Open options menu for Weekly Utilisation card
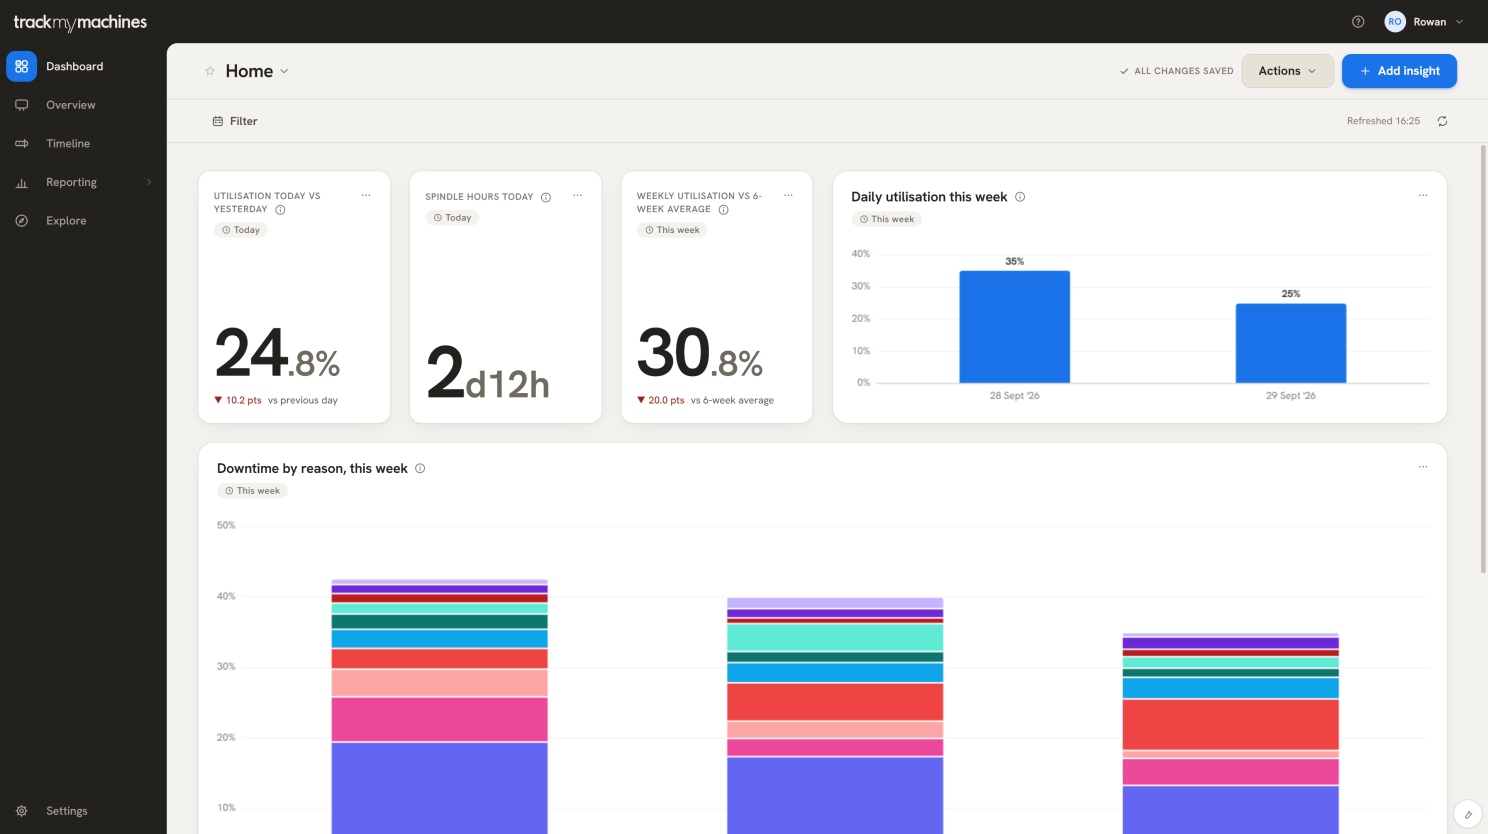1488x834 pixels. [x=789, y=196]
